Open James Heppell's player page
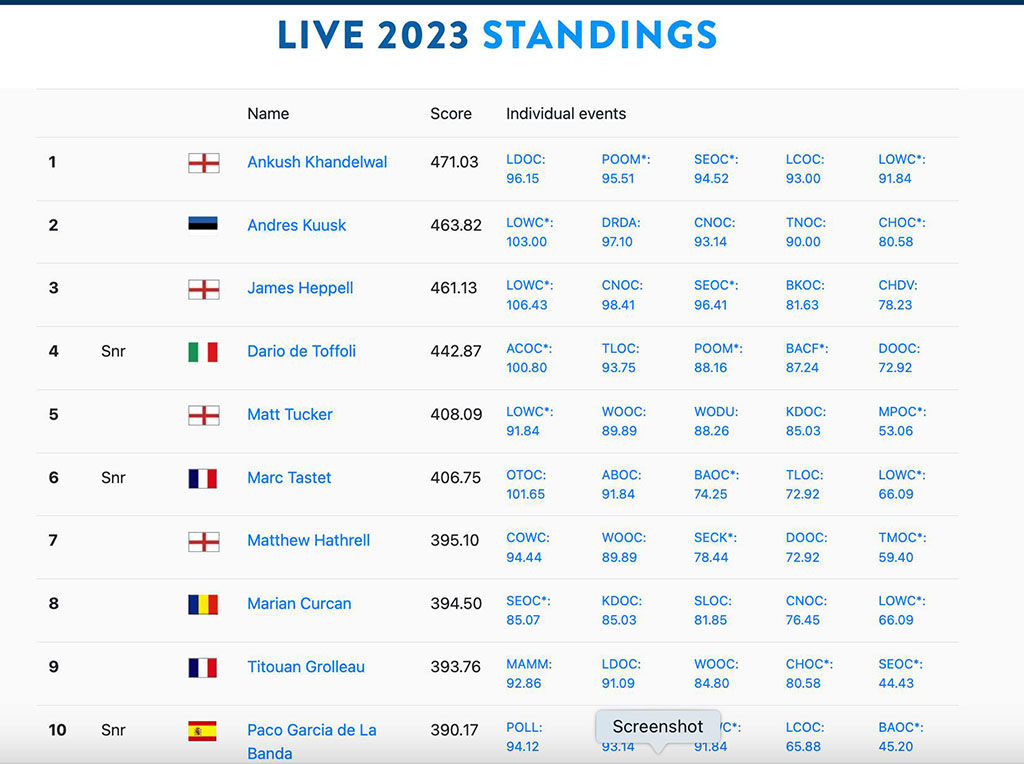The width and height of the screenshot is (1024, 764). 300,288
